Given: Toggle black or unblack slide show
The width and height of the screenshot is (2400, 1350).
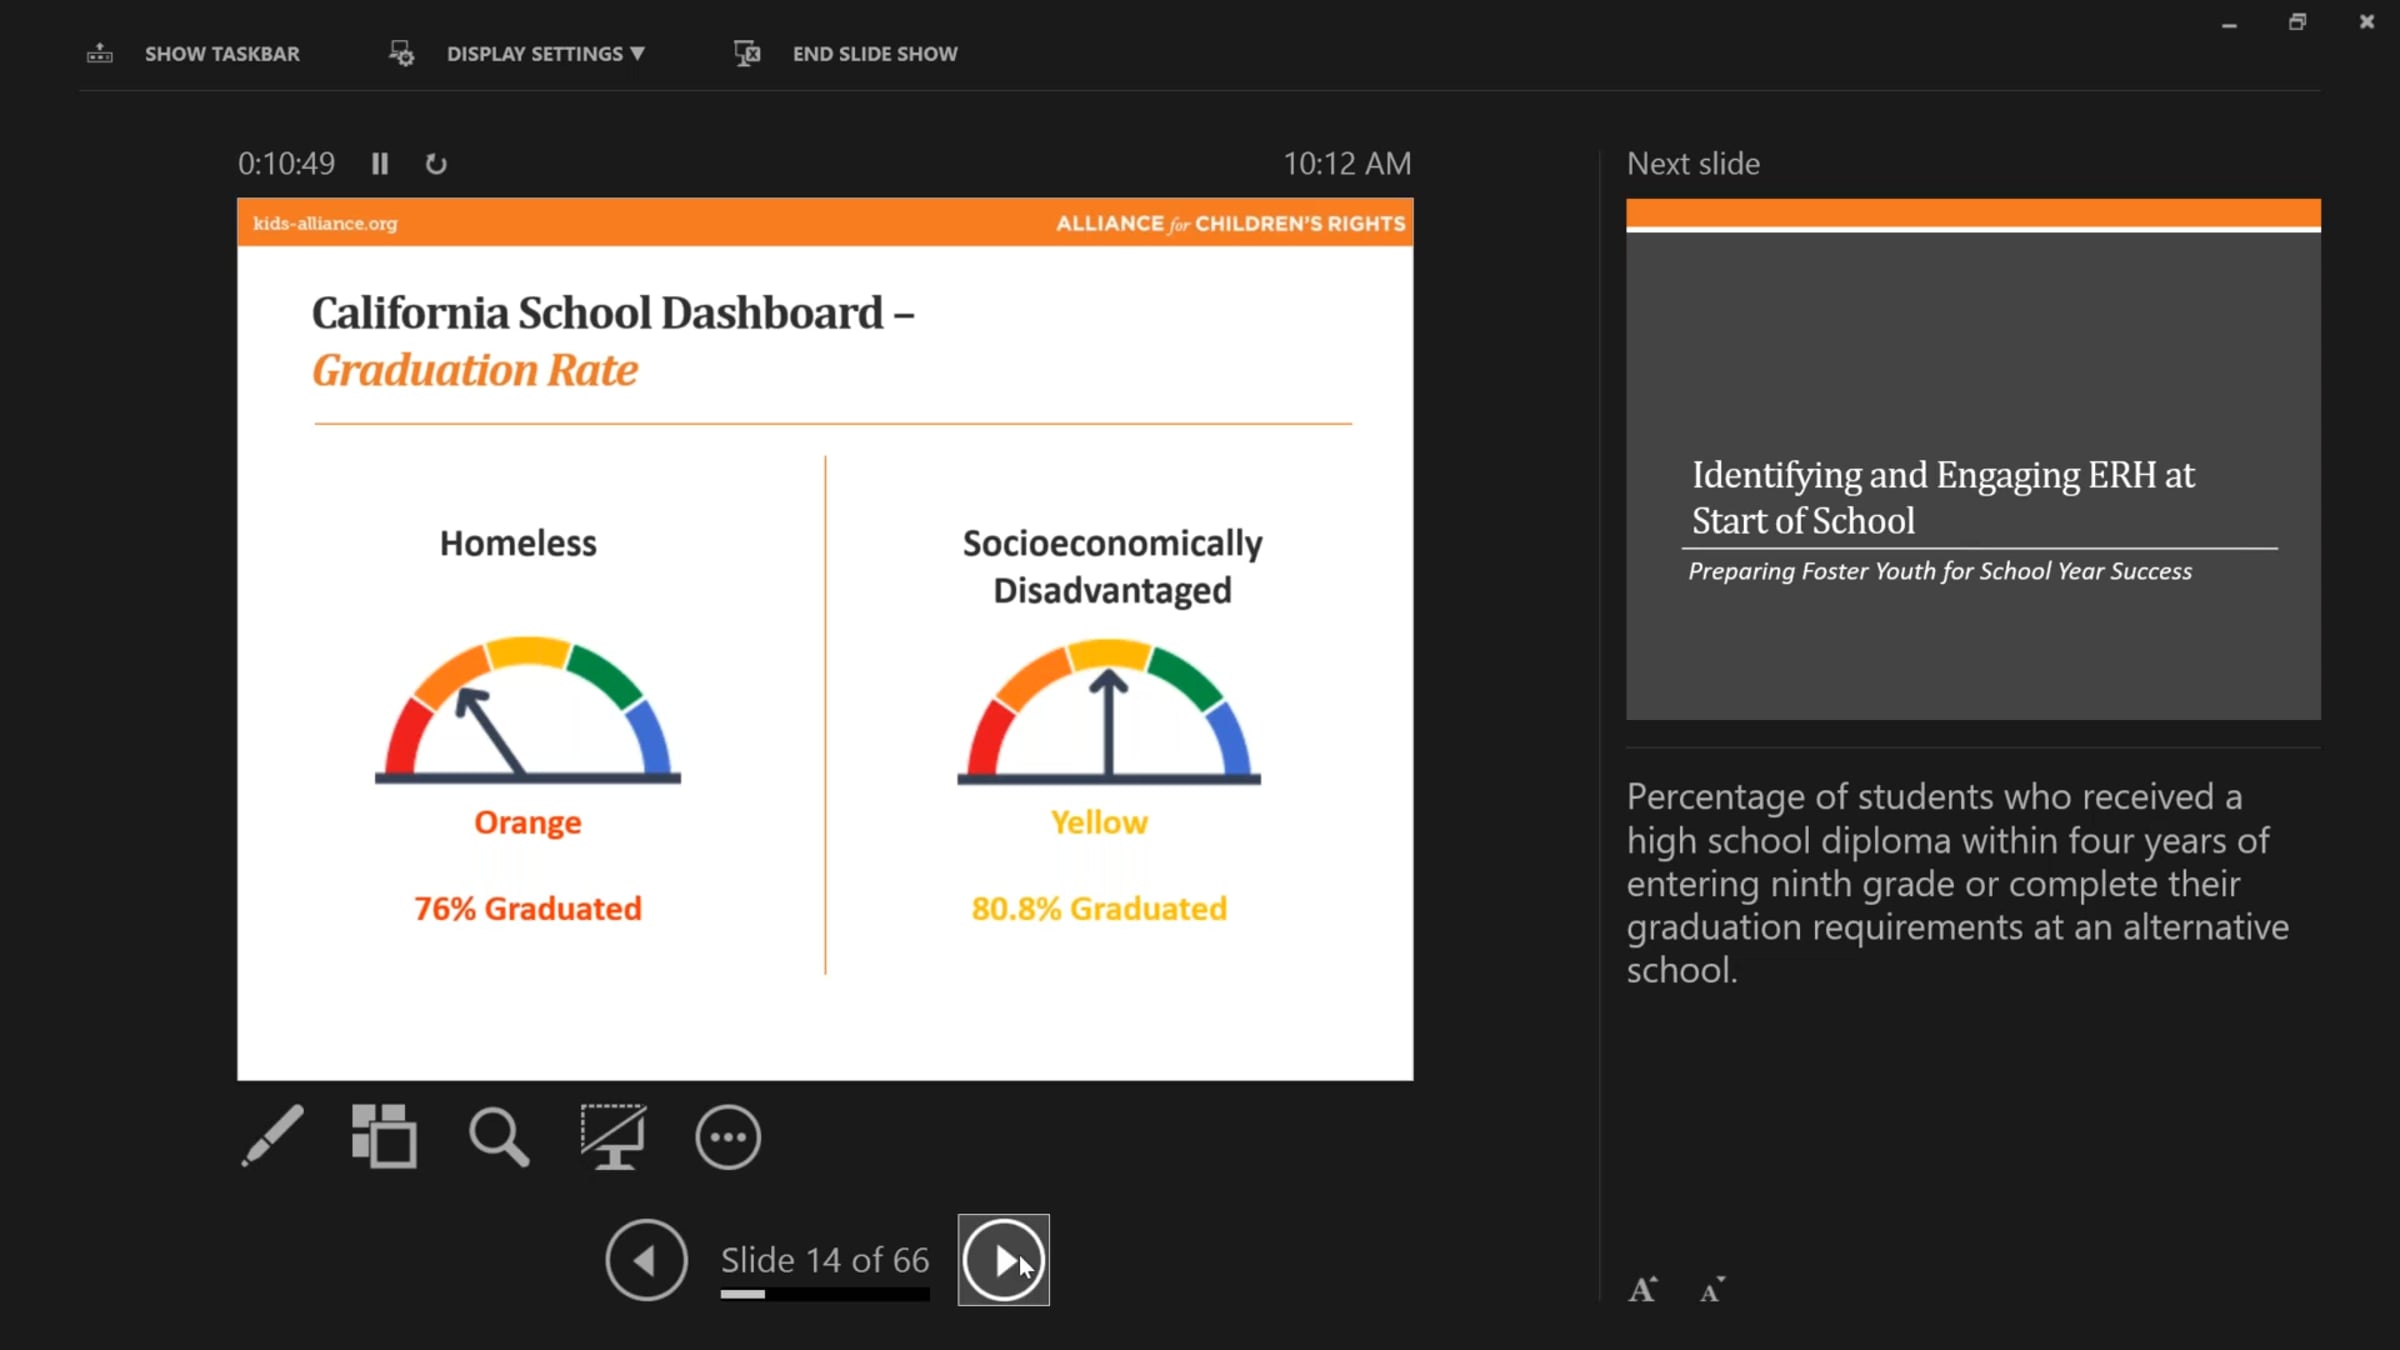Looking at the screenshot, I should point(613,1137).
